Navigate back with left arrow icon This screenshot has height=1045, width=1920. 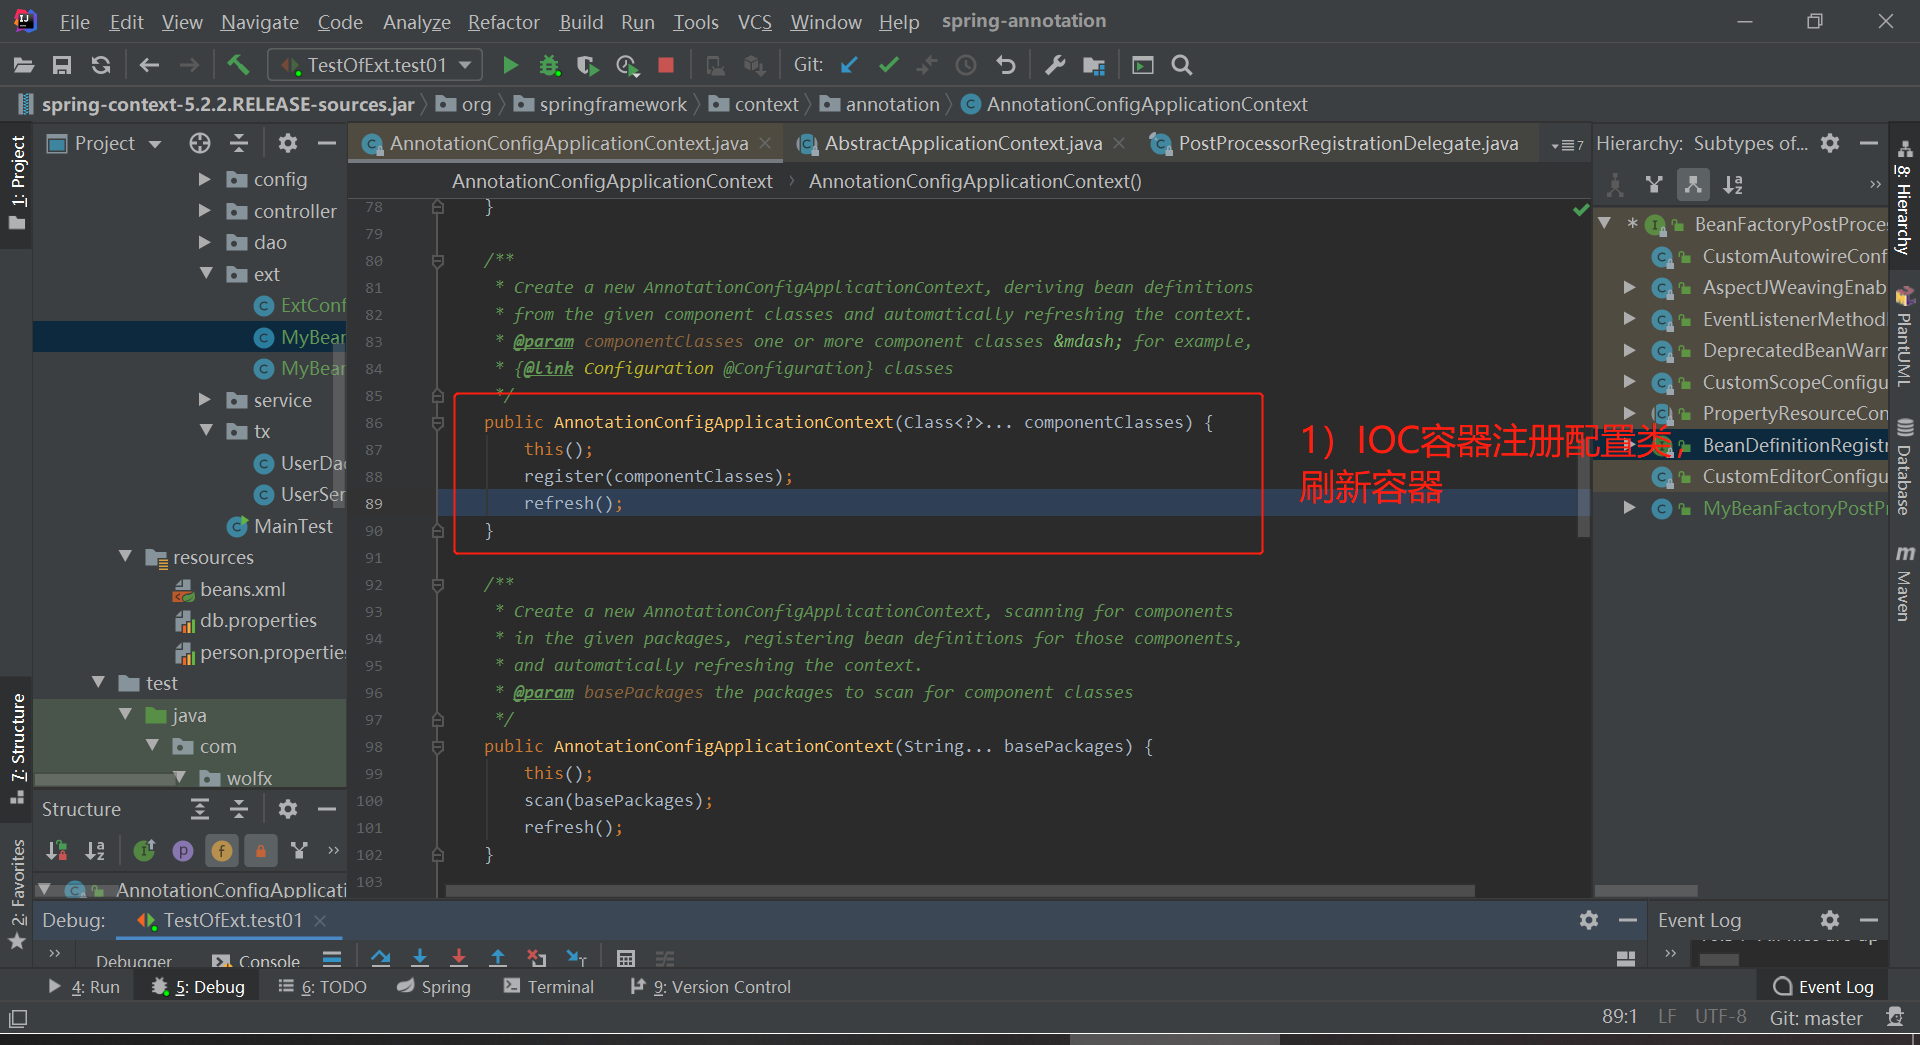pos(150,65)
